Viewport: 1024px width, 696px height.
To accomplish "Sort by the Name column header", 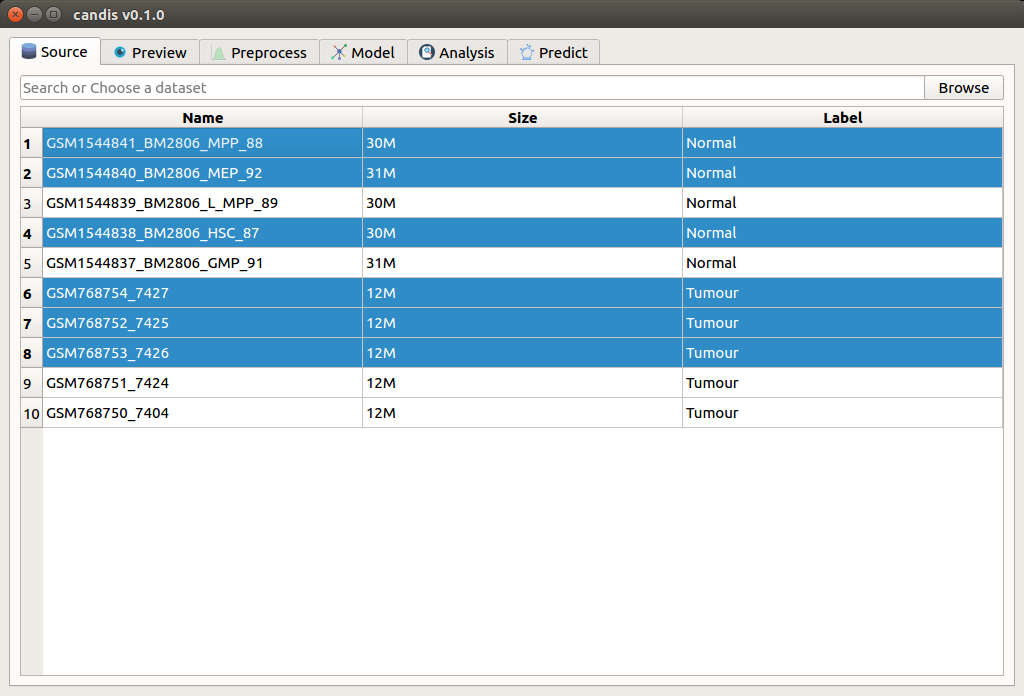I will [202, 118].
